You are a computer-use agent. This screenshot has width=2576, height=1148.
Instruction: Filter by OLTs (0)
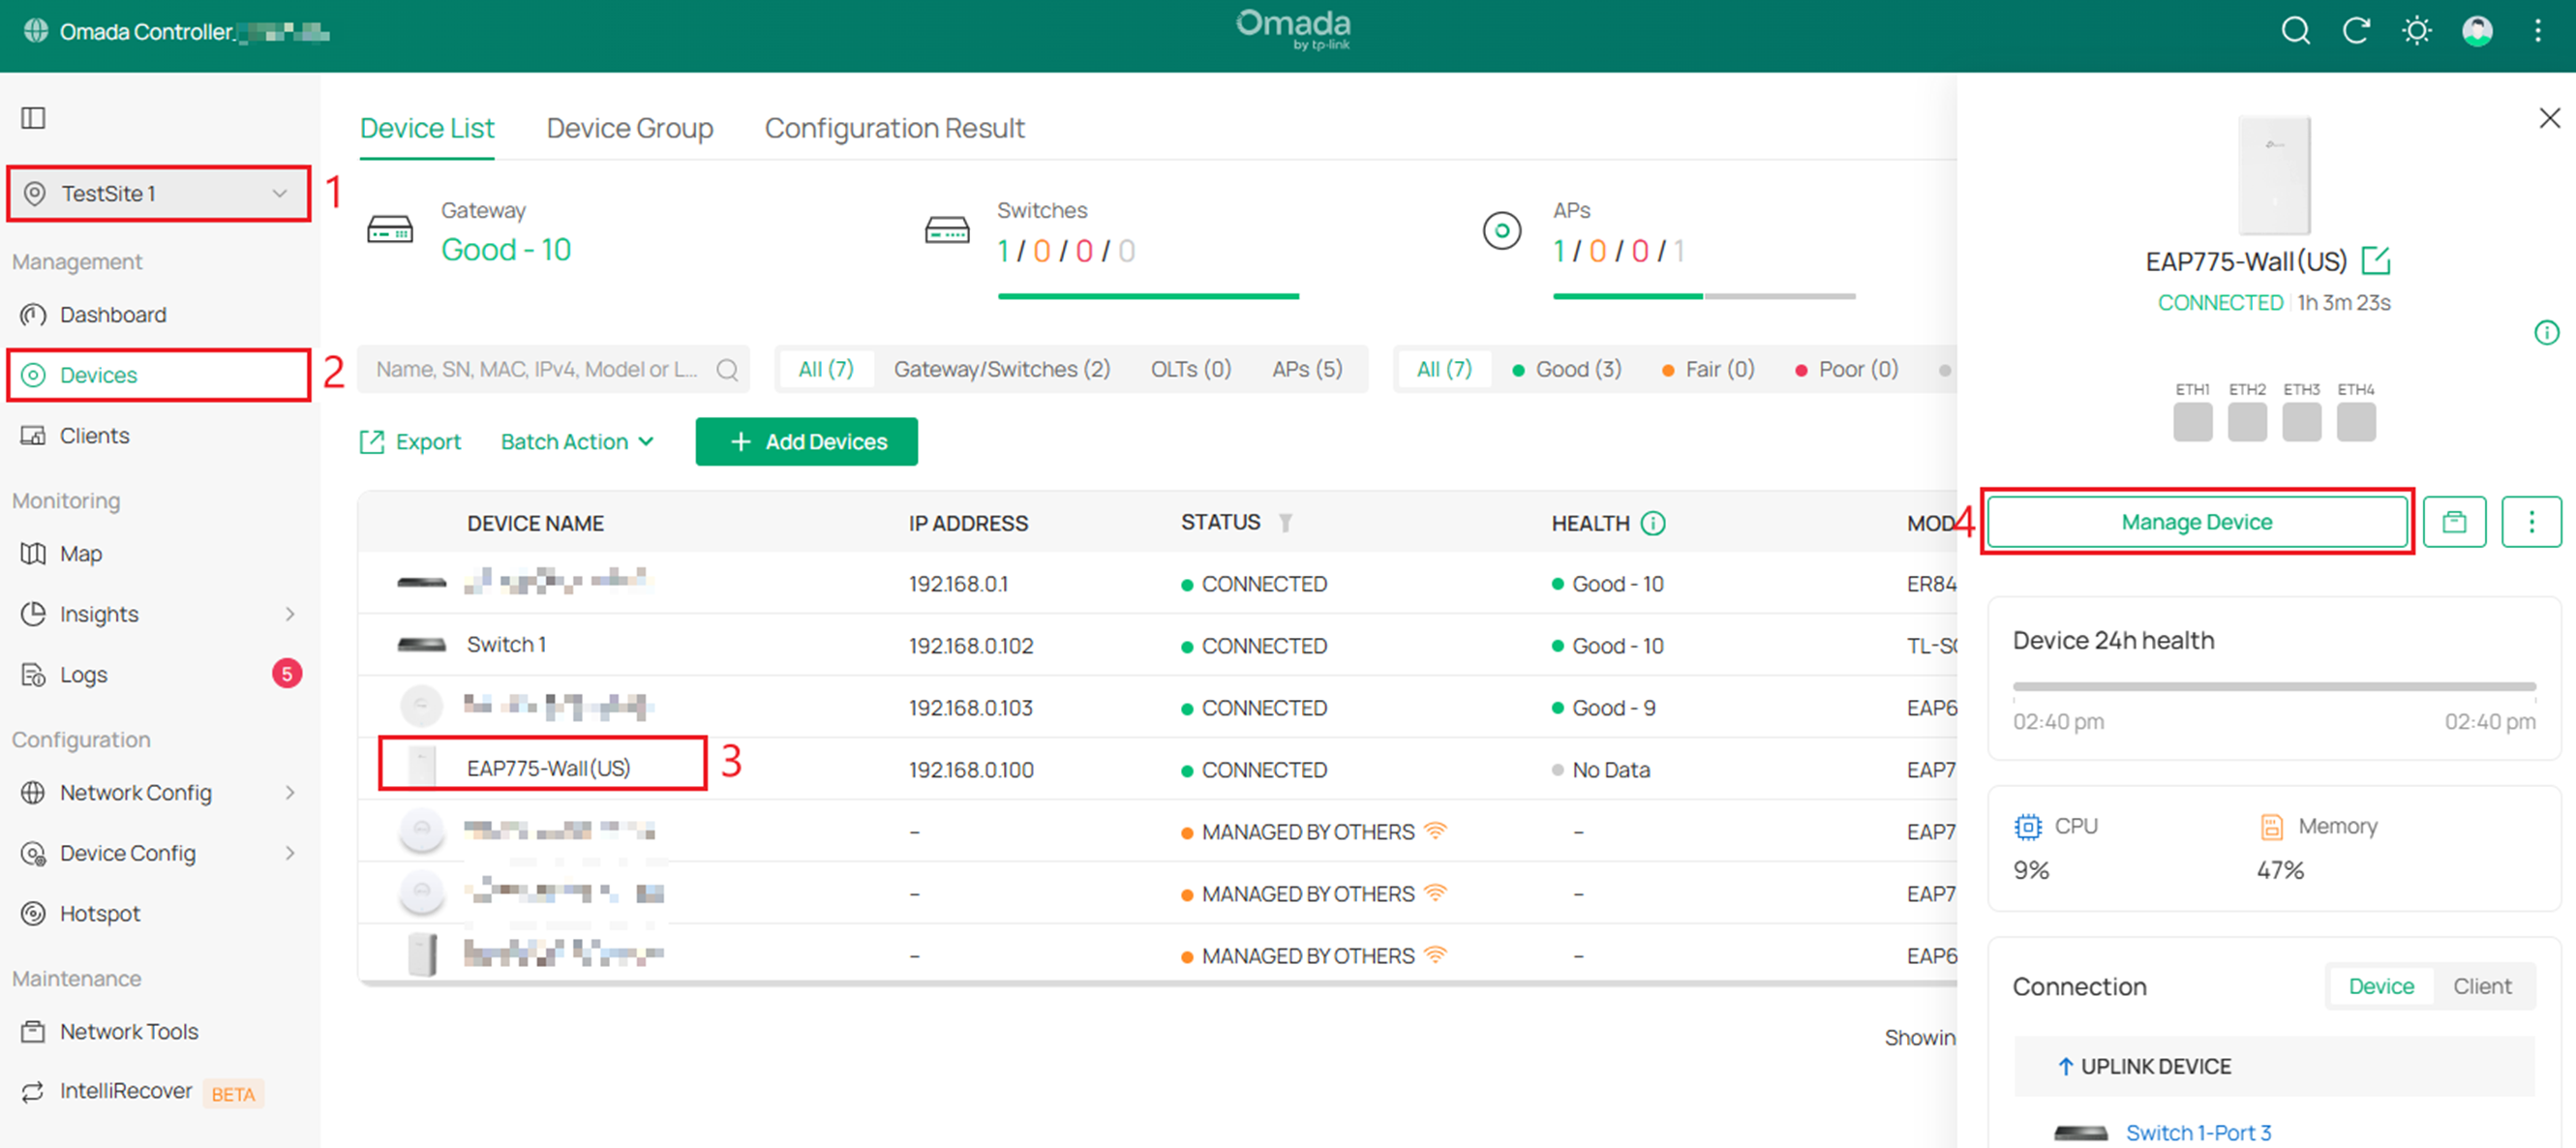tap(1190, 370)
